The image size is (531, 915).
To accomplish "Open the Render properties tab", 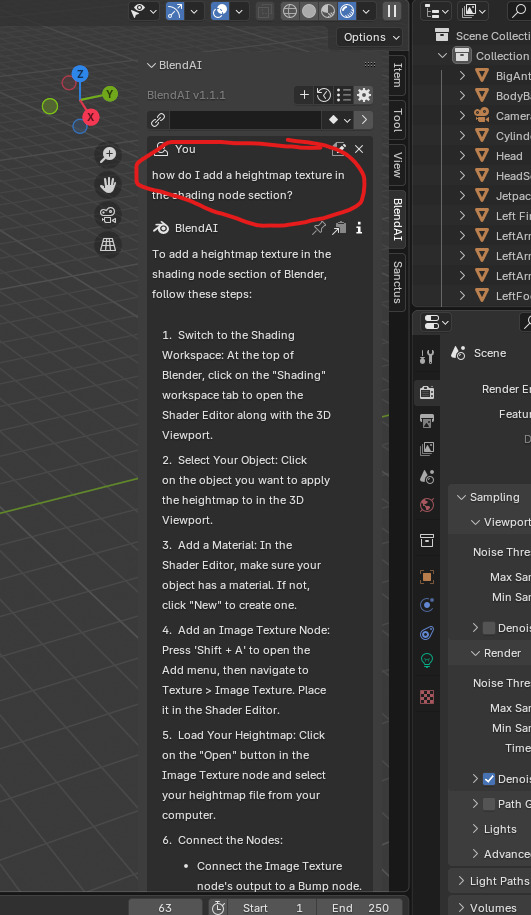I will (x=427, y=392).
